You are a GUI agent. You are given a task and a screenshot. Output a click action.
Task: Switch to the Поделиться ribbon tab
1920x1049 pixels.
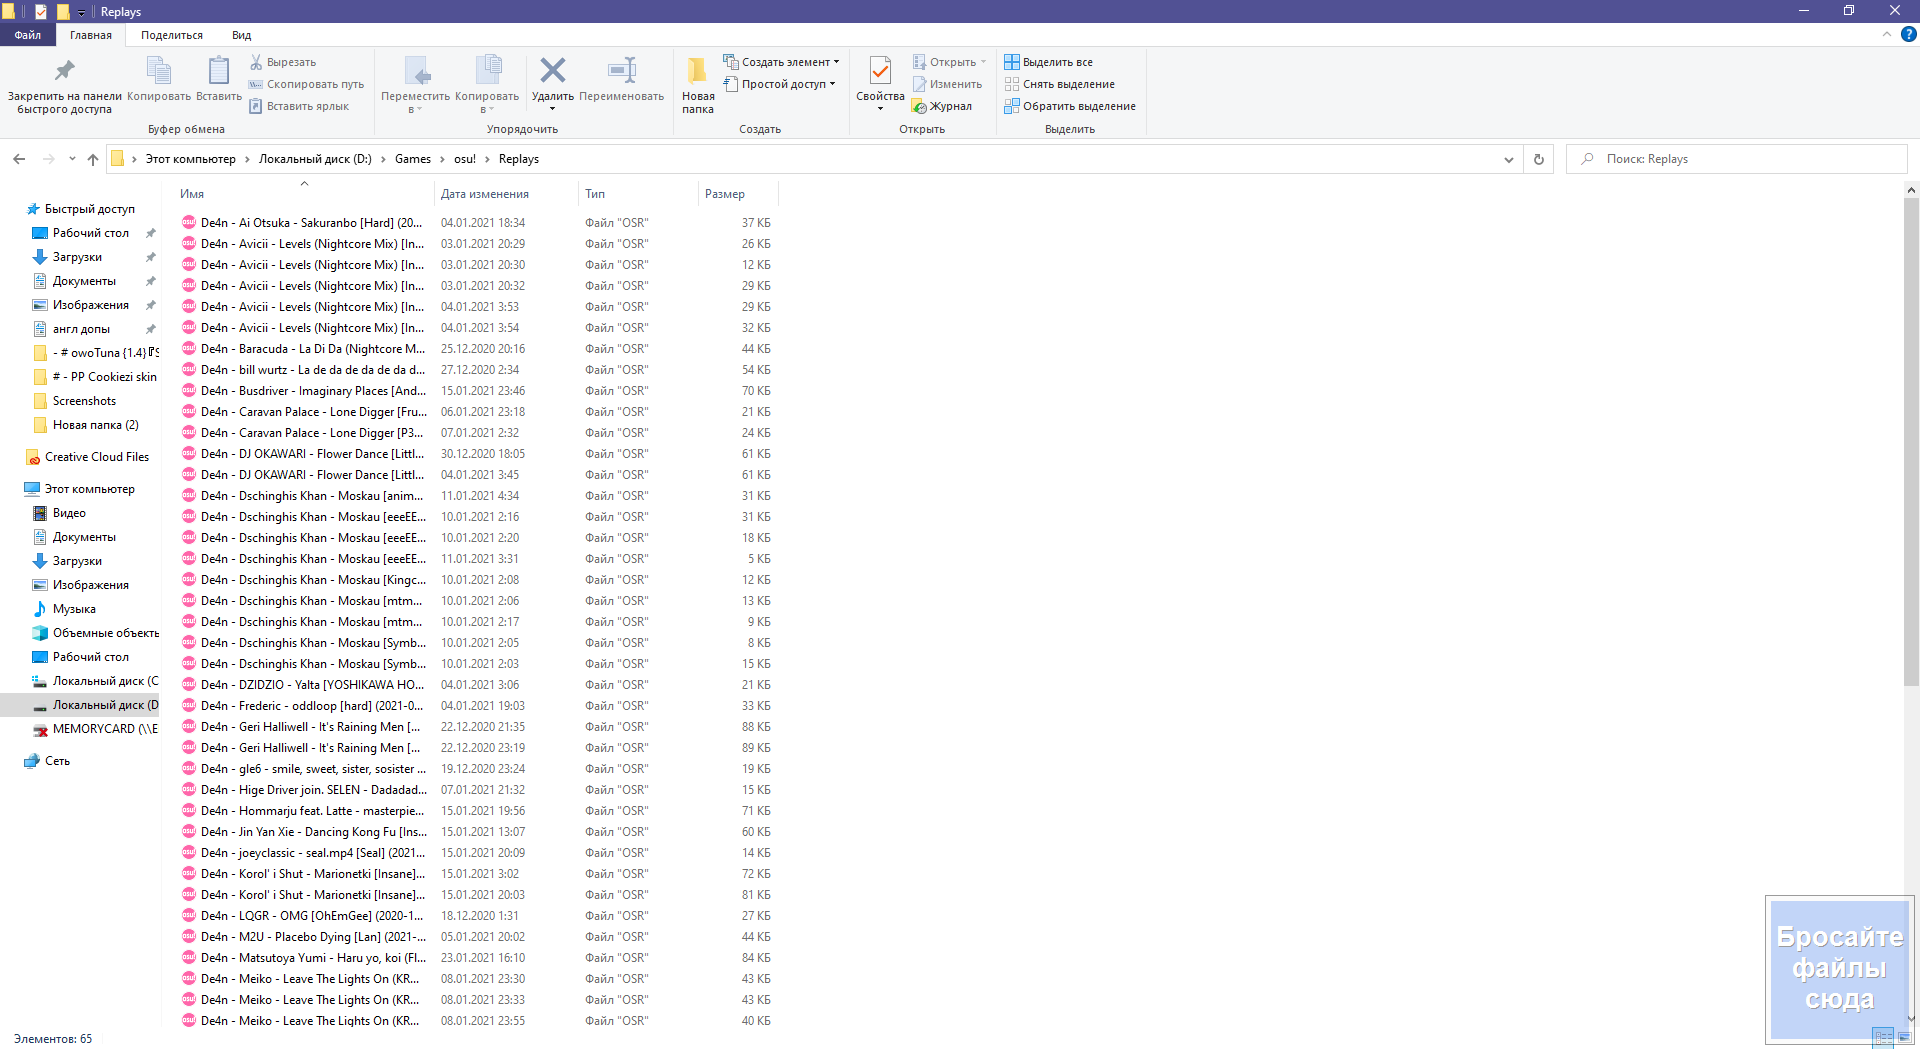[172, 35]
